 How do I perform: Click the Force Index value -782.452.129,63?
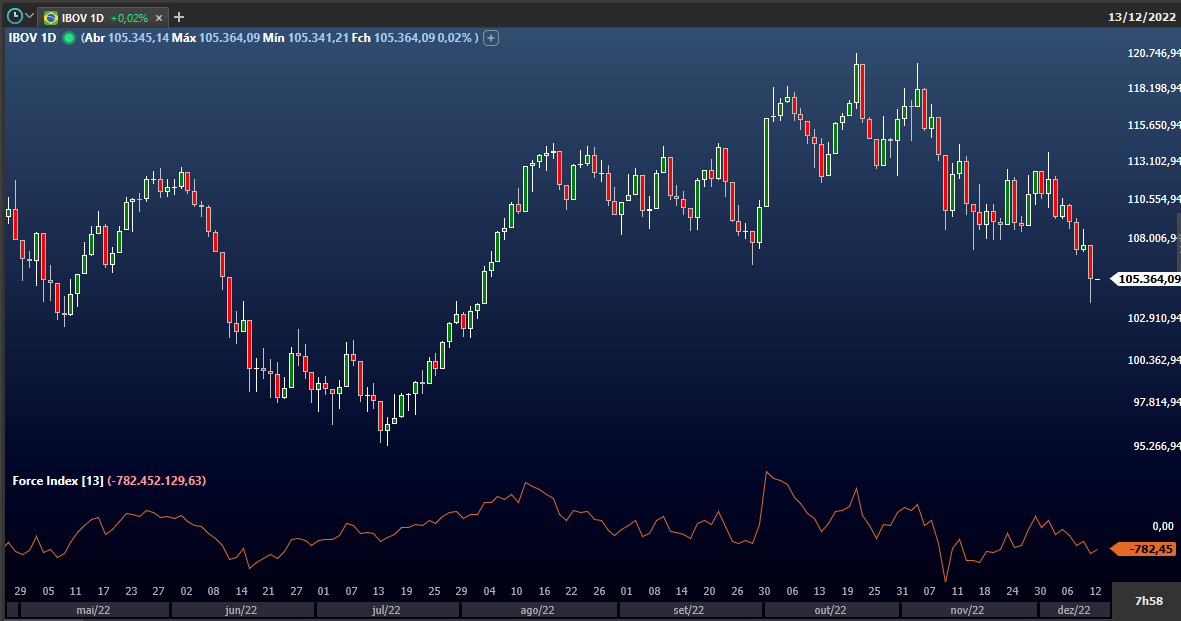tap(157, 481)
